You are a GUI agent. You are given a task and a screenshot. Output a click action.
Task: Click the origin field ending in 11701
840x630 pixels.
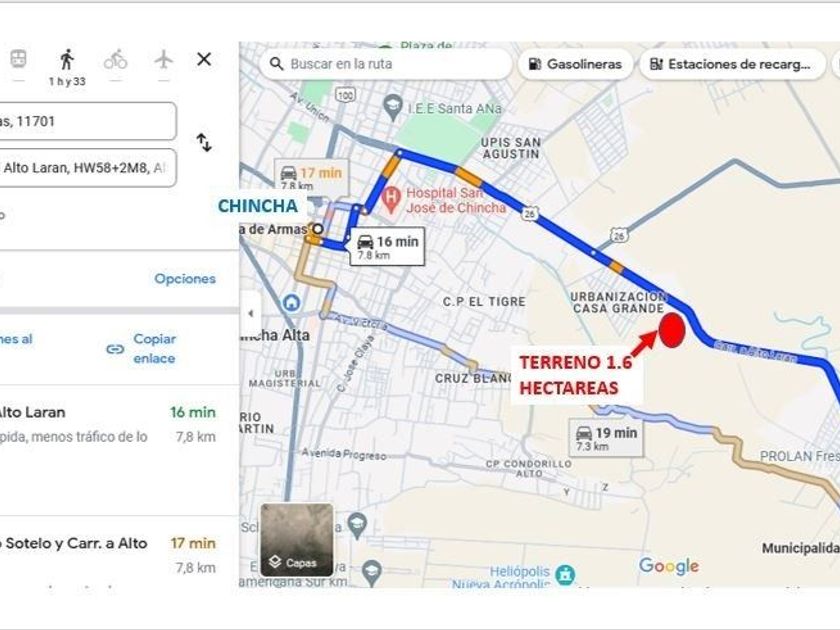[88, 121]
